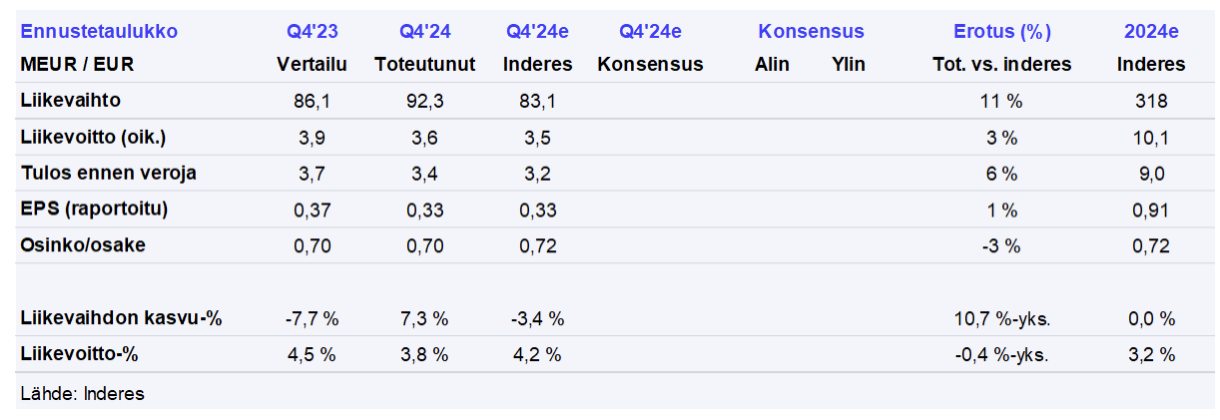Screen dimensions: 1220x420
Task: Click the Lähde: Inderes source text
Action: click(83, 394)
